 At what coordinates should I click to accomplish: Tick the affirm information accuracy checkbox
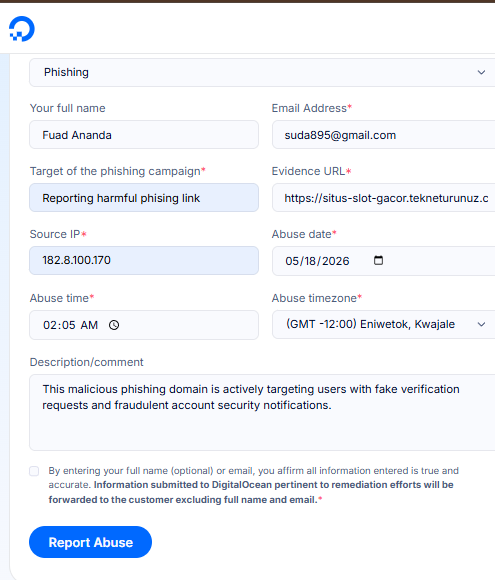pyautogui.click(x=34, y=471)
